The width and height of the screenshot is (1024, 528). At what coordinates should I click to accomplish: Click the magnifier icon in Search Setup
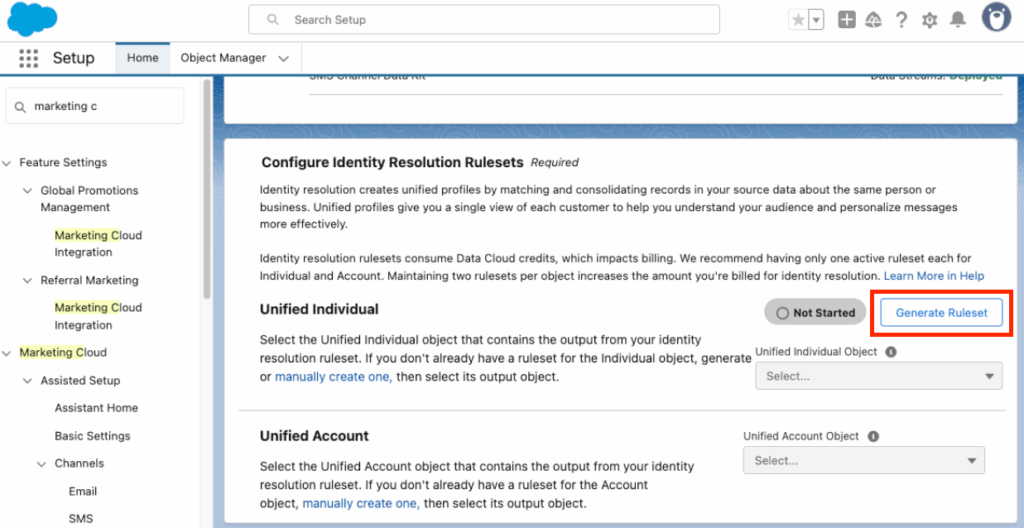(x=273, y=20)
